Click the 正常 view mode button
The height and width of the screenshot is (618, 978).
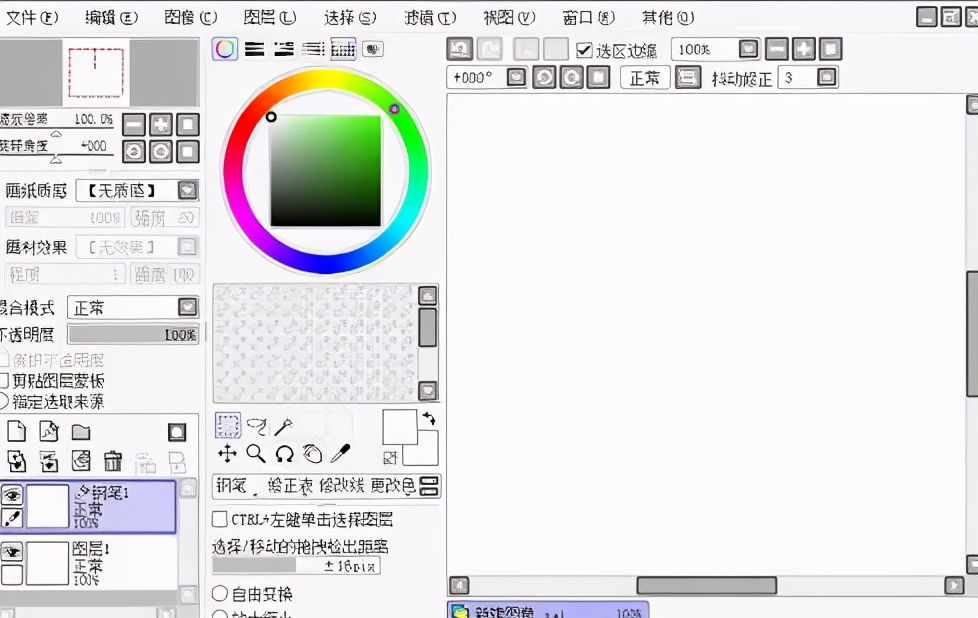[645, 76]
